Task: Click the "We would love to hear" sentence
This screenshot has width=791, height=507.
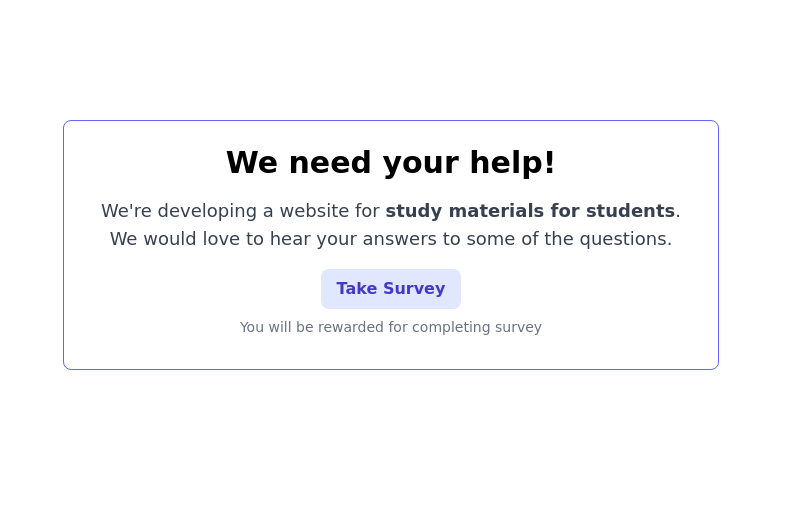Action: point(390,239)
